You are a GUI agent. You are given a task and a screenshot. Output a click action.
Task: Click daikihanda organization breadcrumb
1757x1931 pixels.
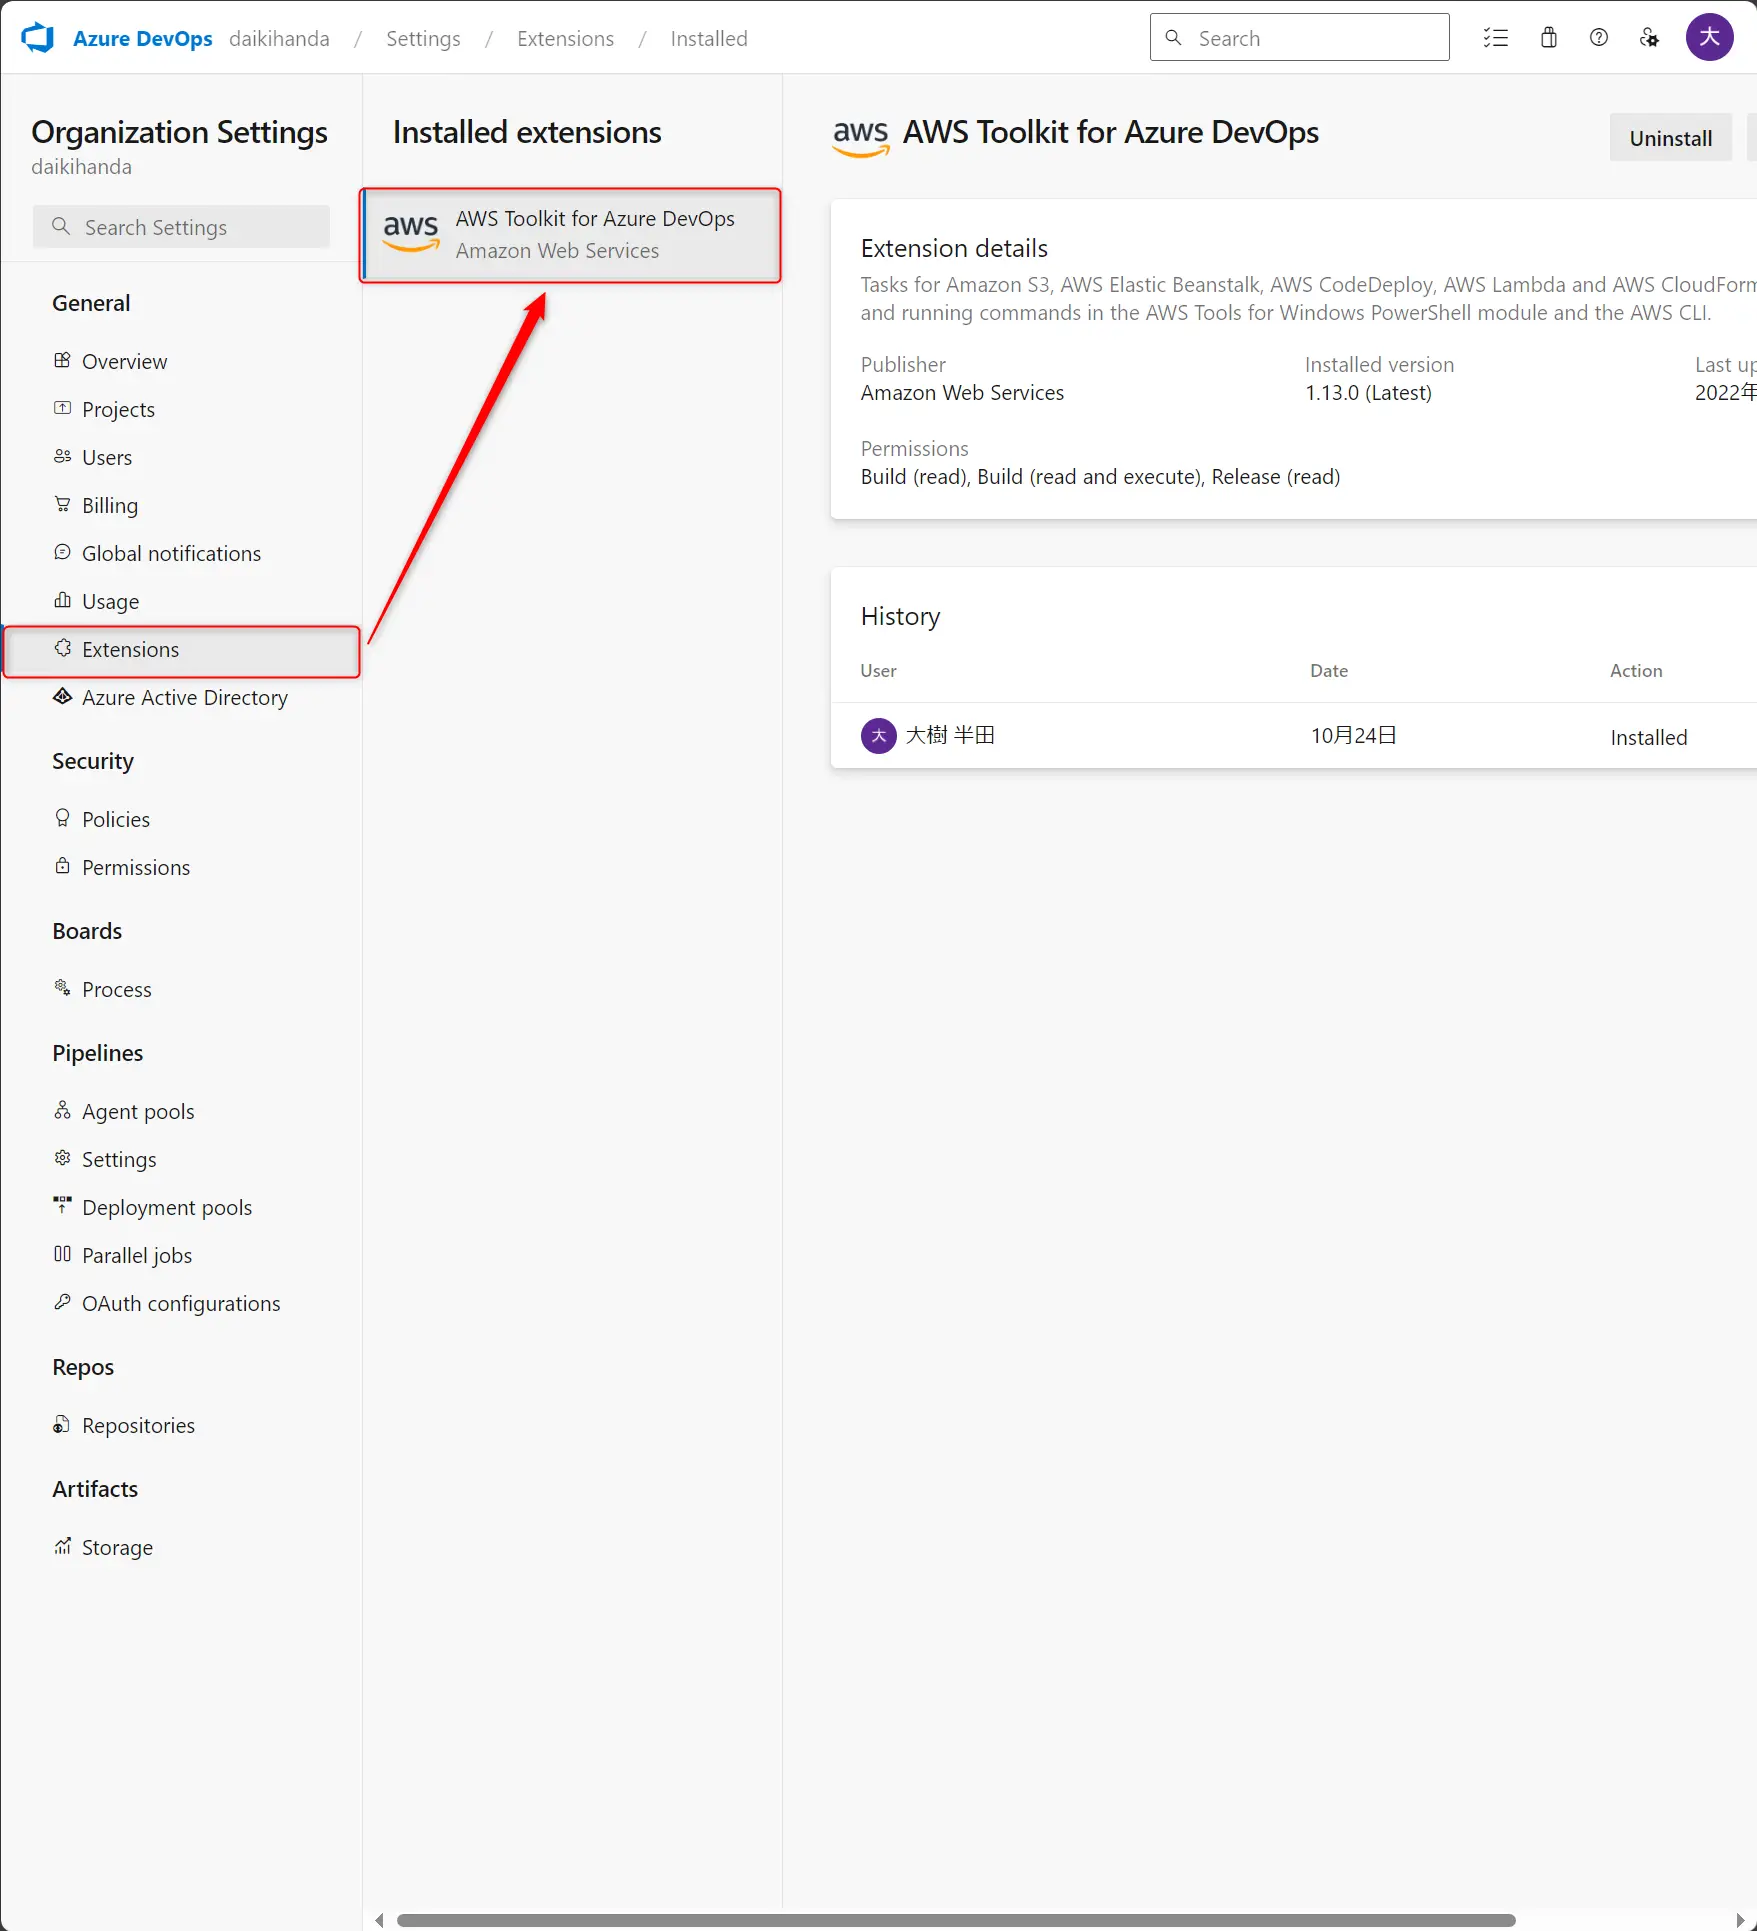pos(279,38)
